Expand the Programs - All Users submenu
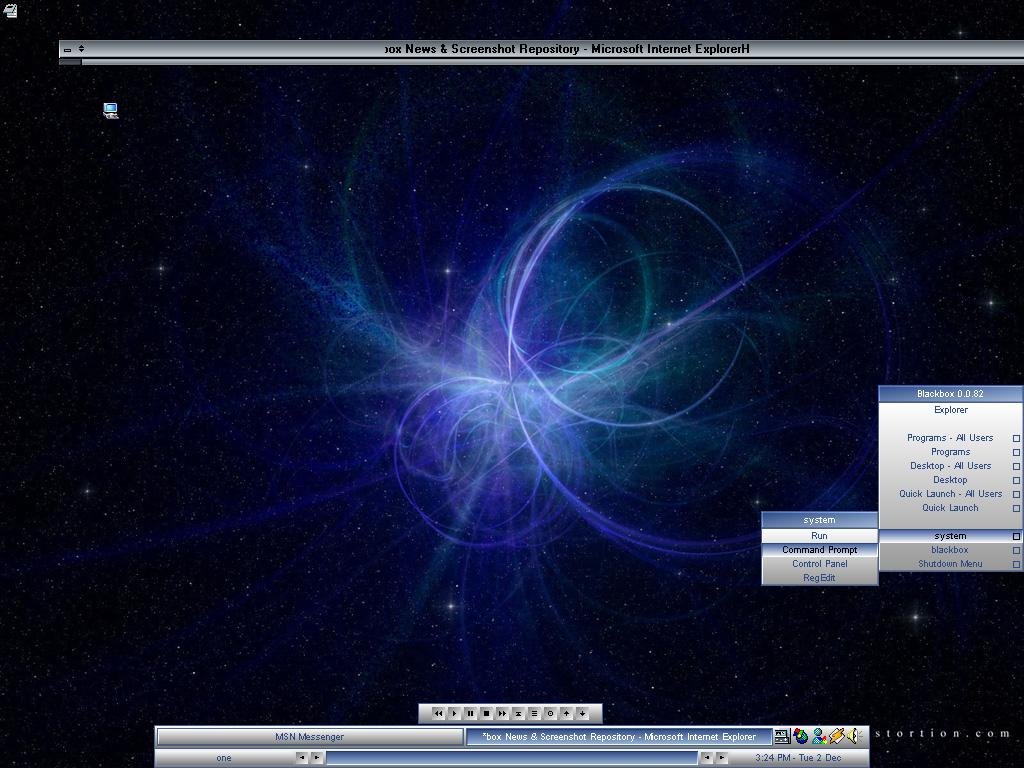The image size is (1024, 768). (950, 438)
